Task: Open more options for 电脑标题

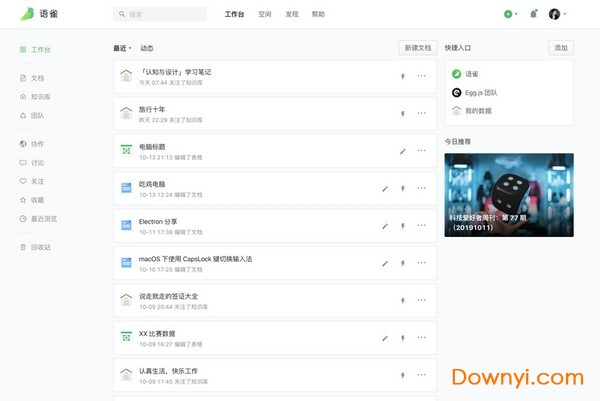Action: [422, 151]
